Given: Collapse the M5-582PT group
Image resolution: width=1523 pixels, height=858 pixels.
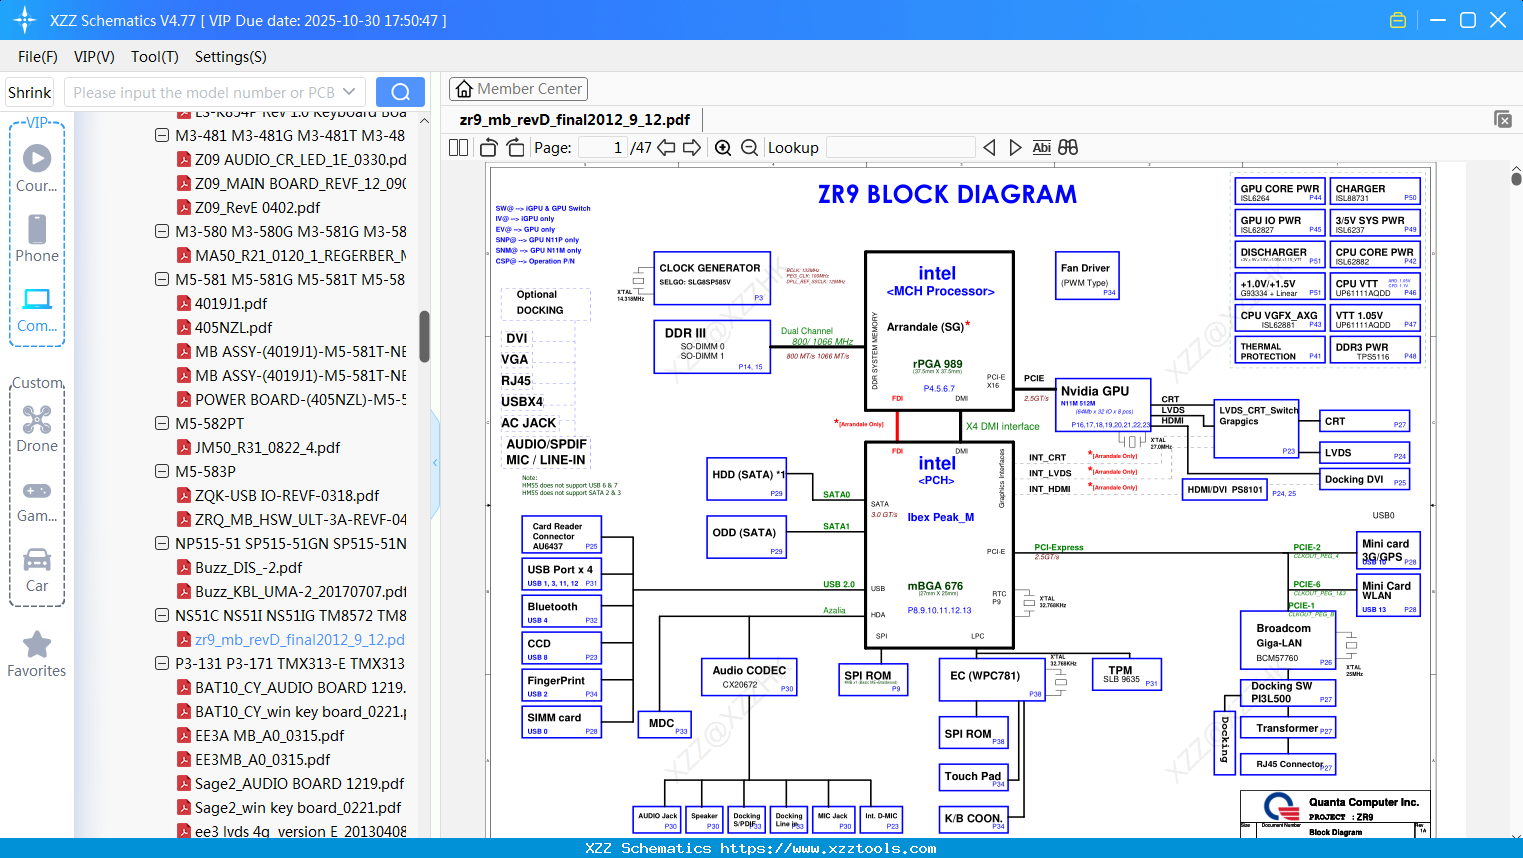Looking at the screenshot, I should point(162,423).
